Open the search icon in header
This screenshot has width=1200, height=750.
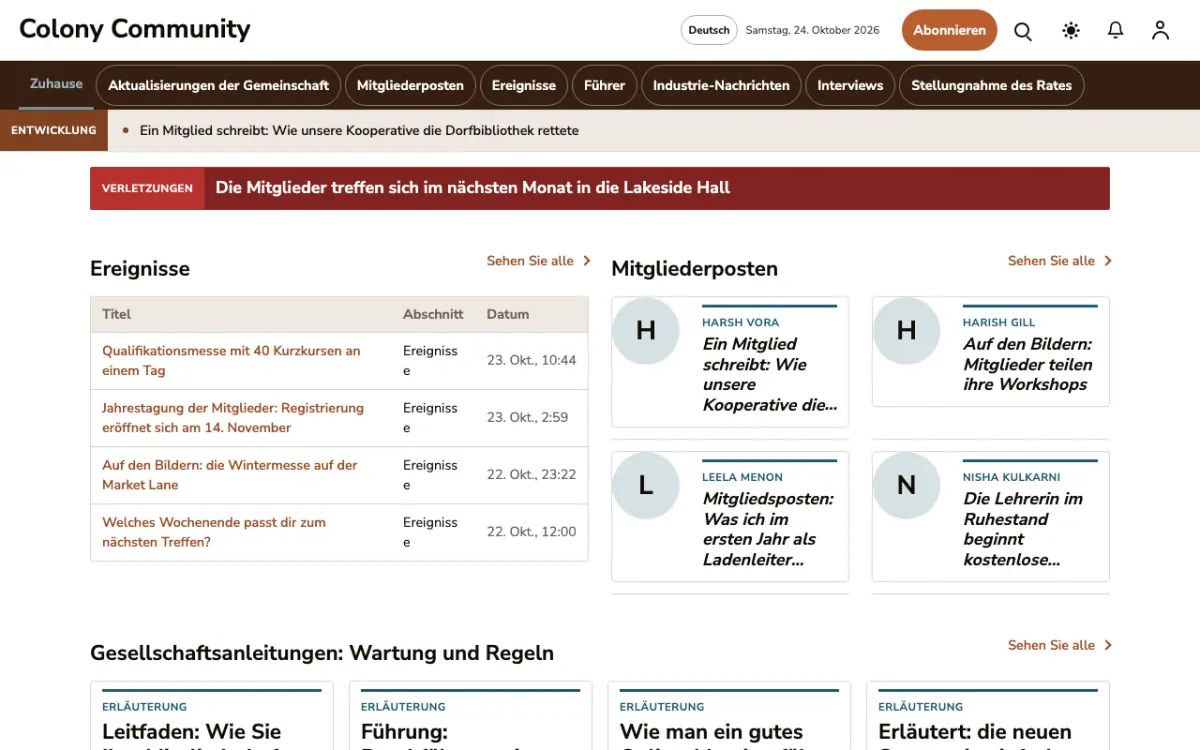click(1023, 31)
